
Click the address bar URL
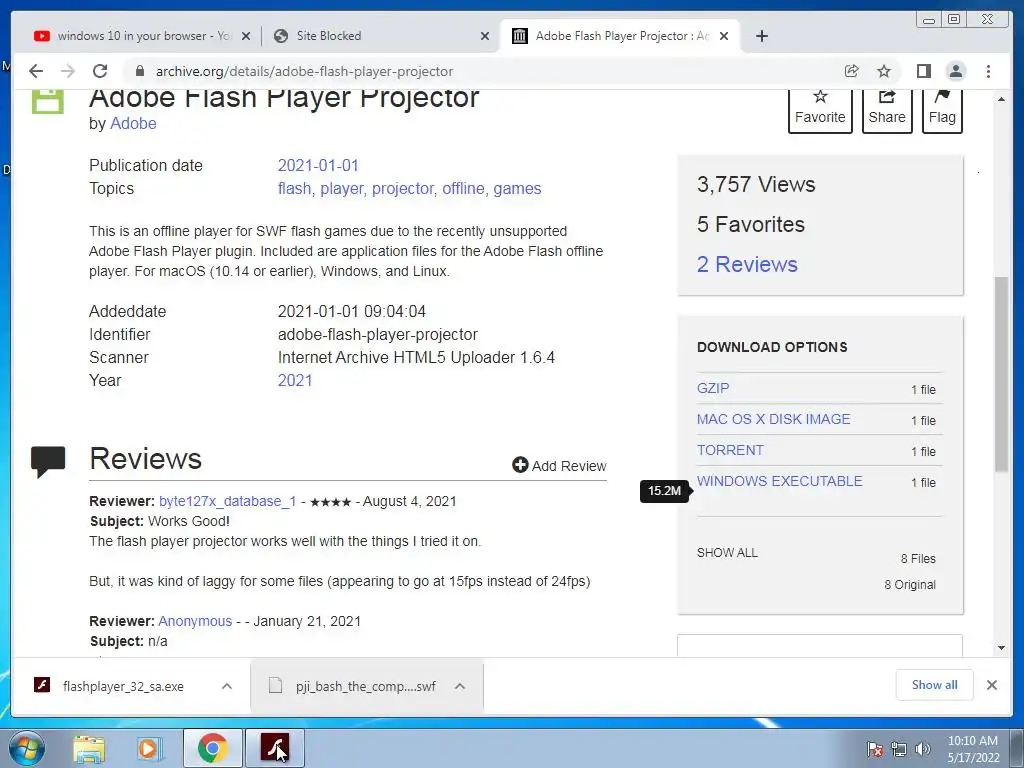coord(304,71)
